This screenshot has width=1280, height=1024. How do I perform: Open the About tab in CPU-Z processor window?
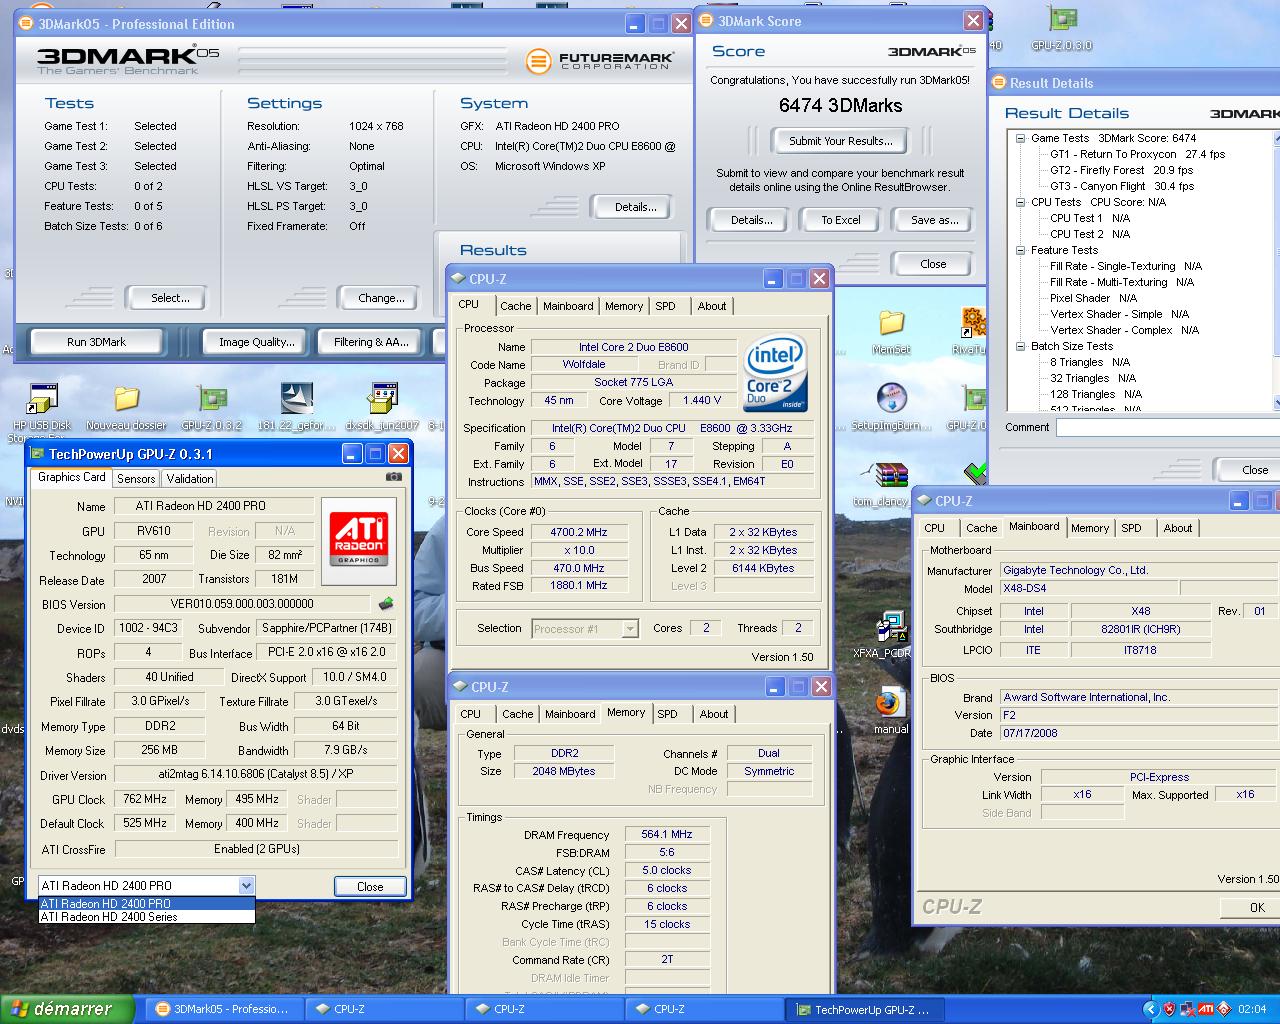(712, 306)
